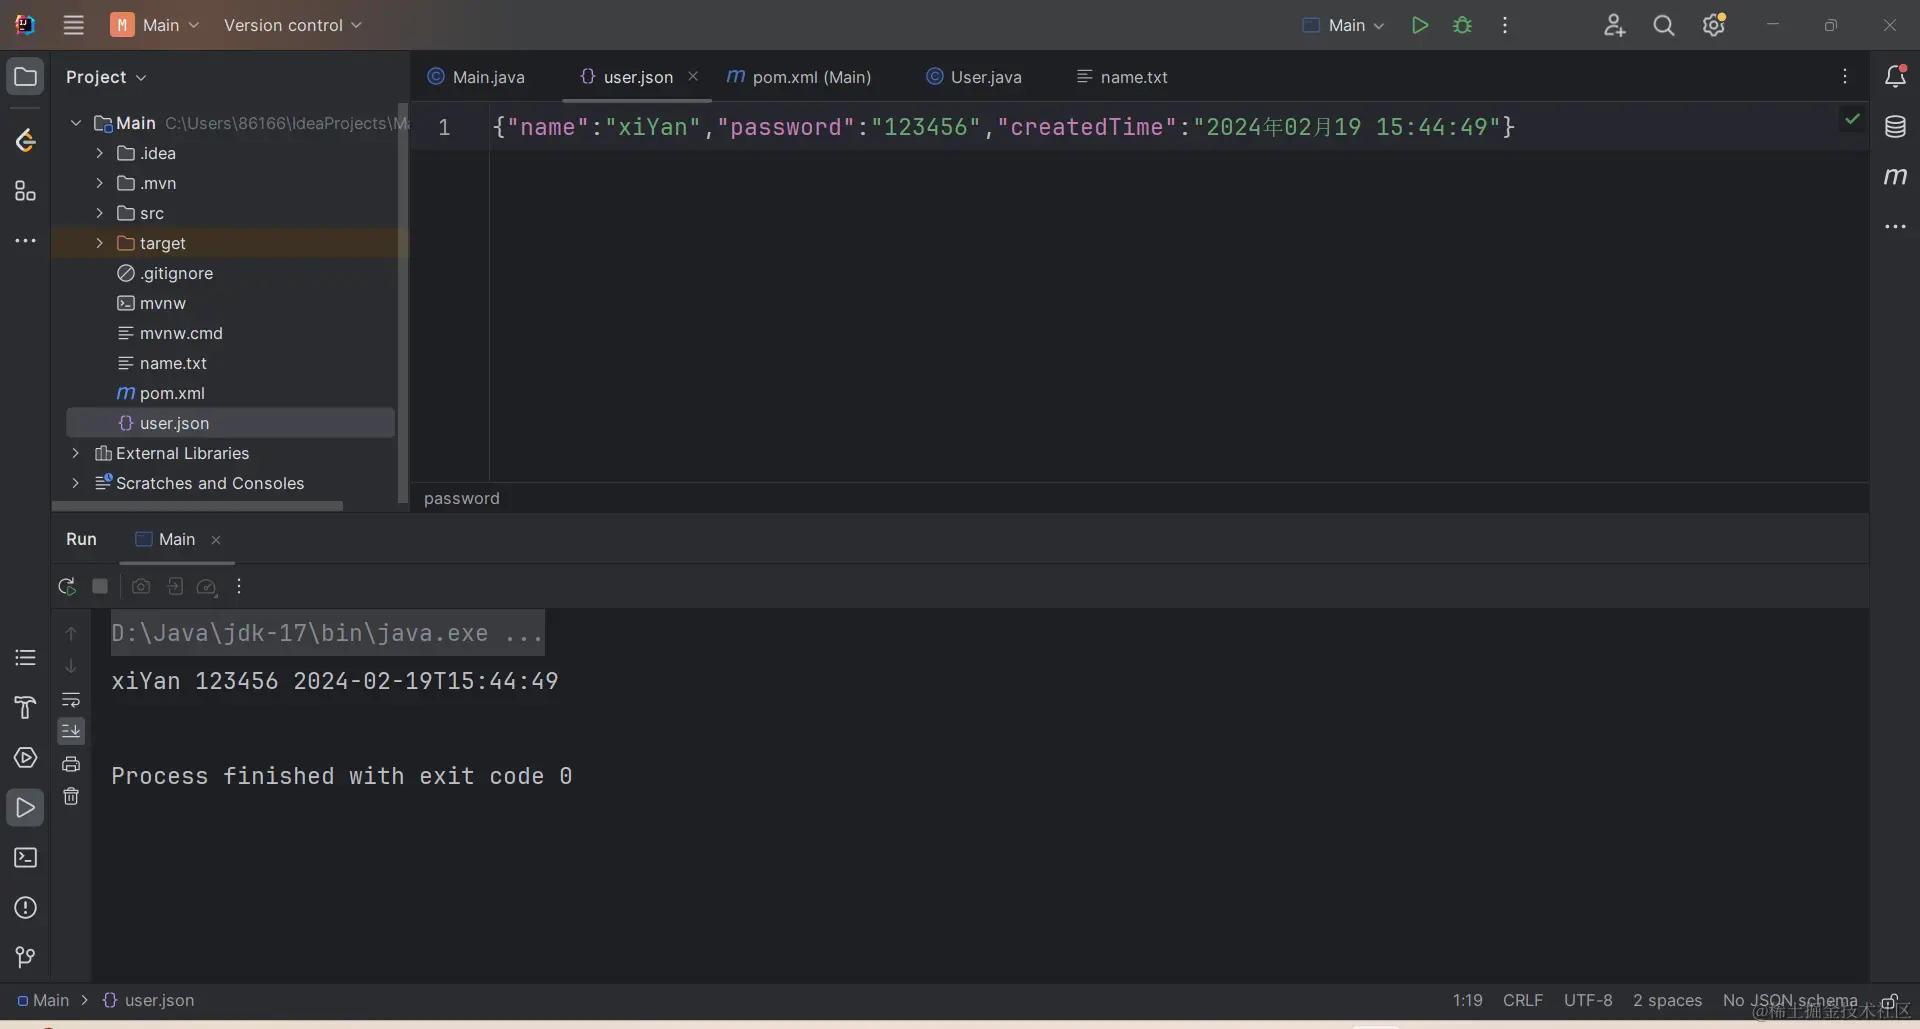Click password breadcrumb in editor

tap(461, 498)
